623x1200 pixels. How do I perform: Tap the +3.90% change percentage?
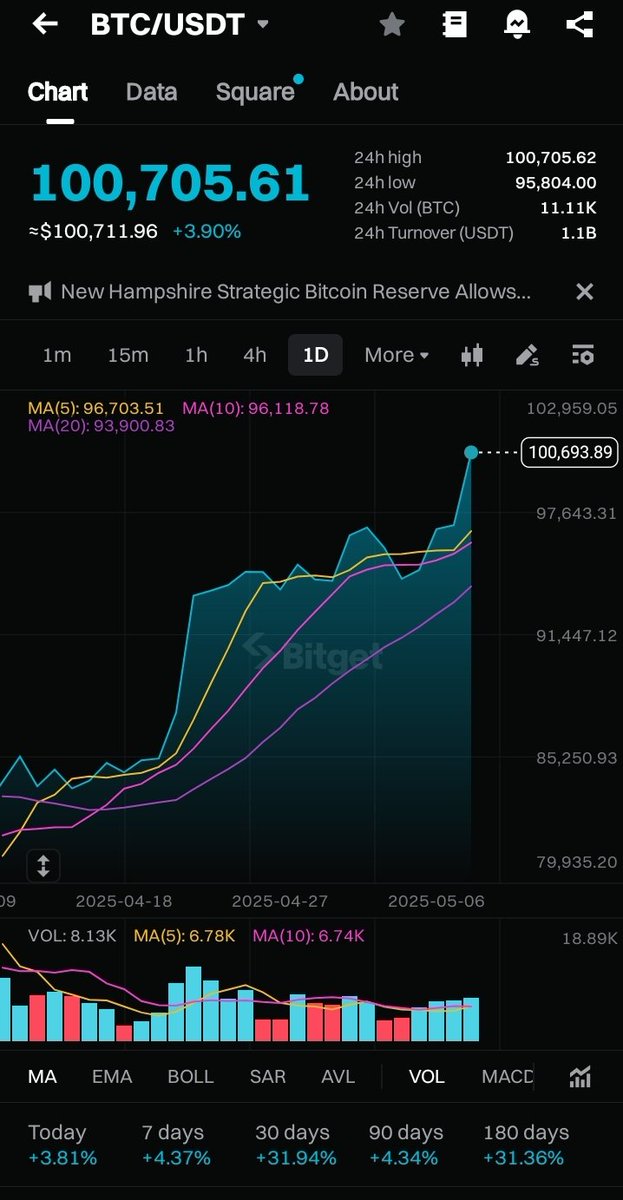207,231
